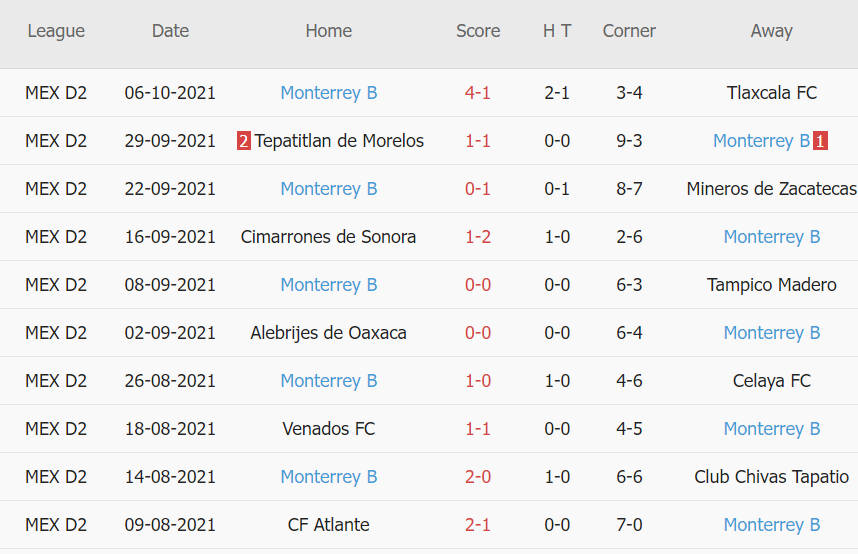
Task: Open CF Atlante team link
Action: click(x=328, y=525)
